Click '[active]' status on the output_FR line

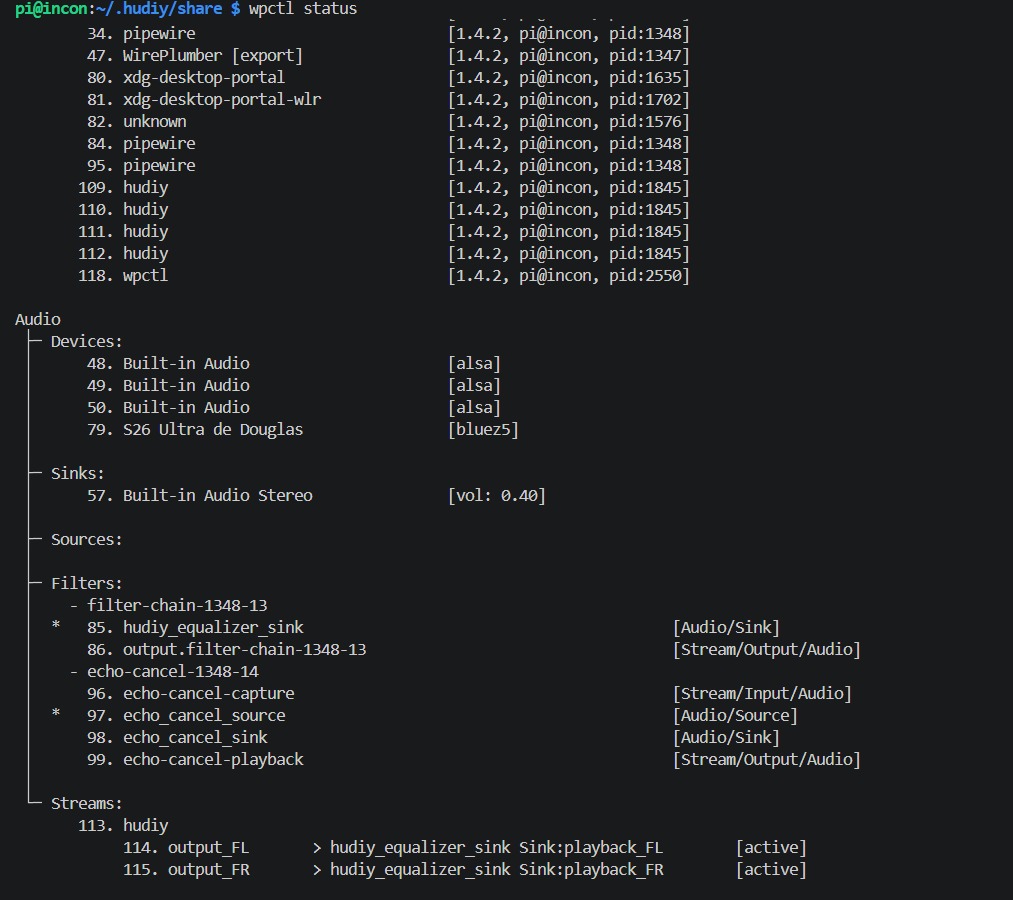771,870
